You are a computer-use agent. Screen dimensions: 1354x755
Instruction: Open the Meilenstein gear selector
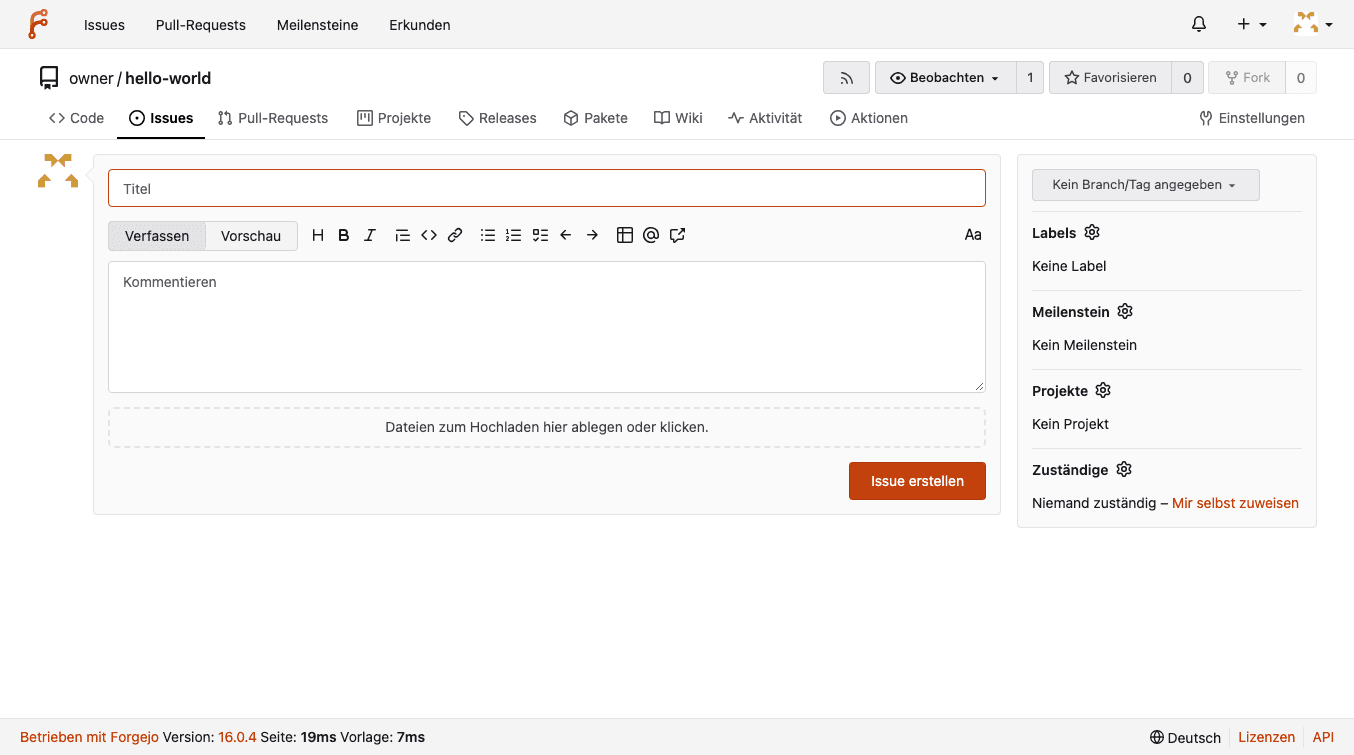(1125, 311)
